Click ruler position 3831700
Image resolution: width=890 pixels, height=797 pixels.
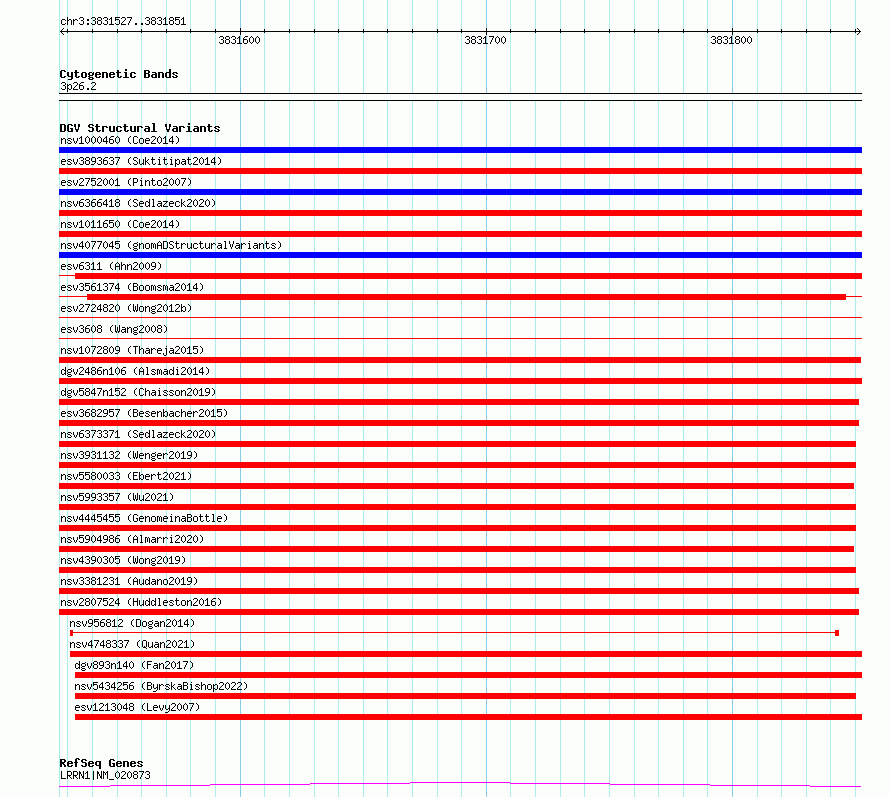485,40
